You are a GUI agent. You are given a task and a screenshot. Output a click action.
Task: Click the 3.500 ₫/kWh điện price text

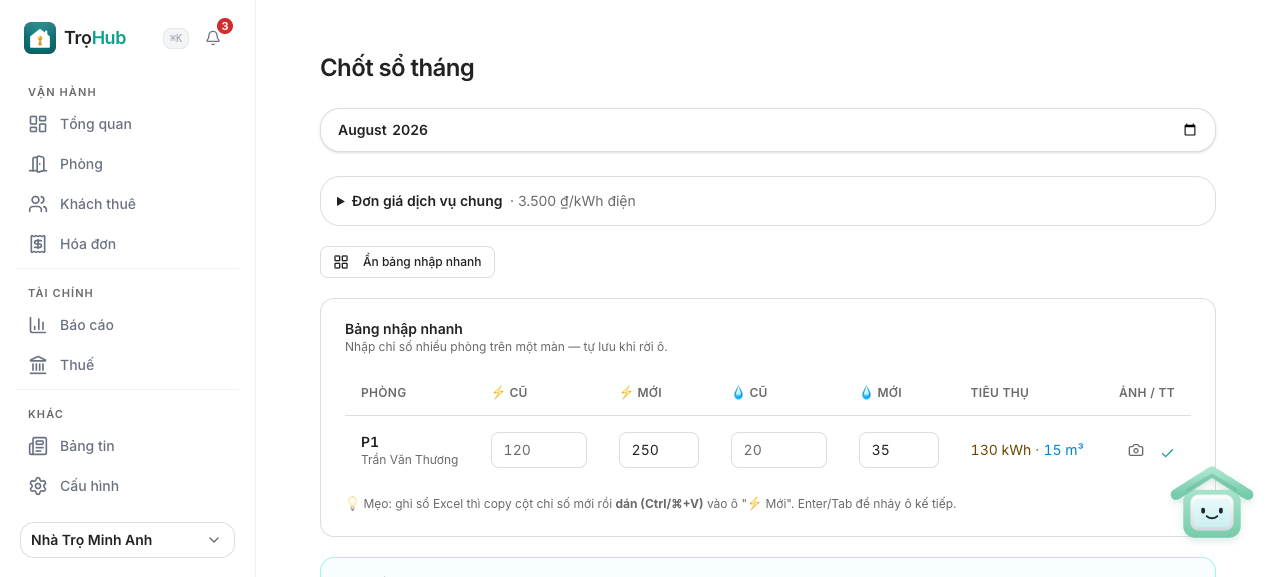577,201
